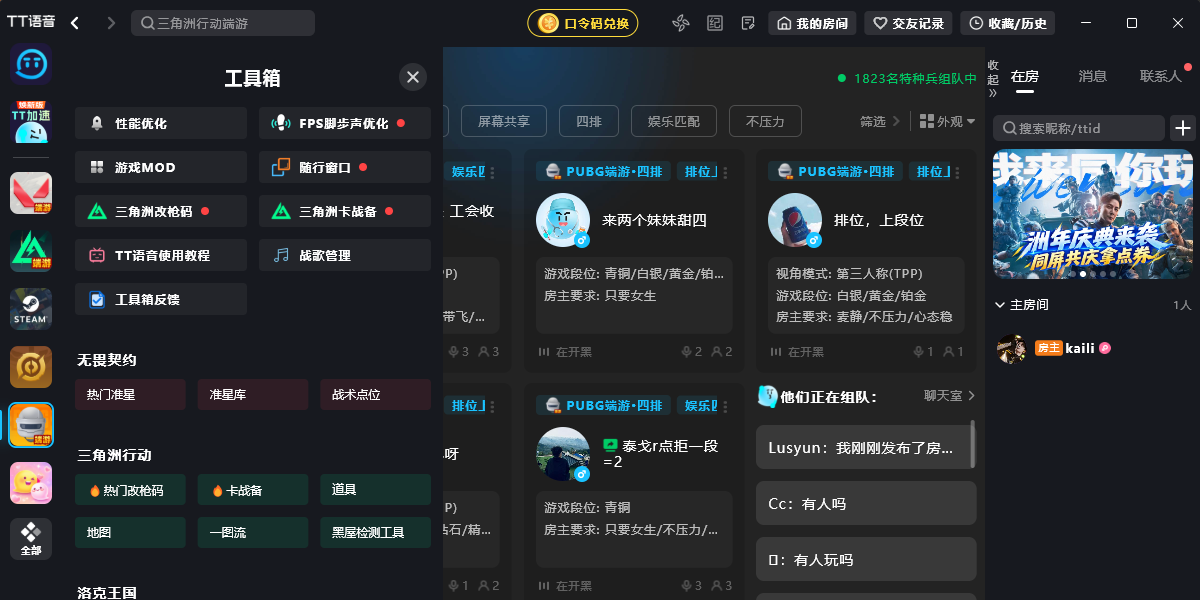Screen dimensions: 1200x600
Task: Open FPS脚步声优化 tool
Action: pyautogui.click(x=345, y=123)
